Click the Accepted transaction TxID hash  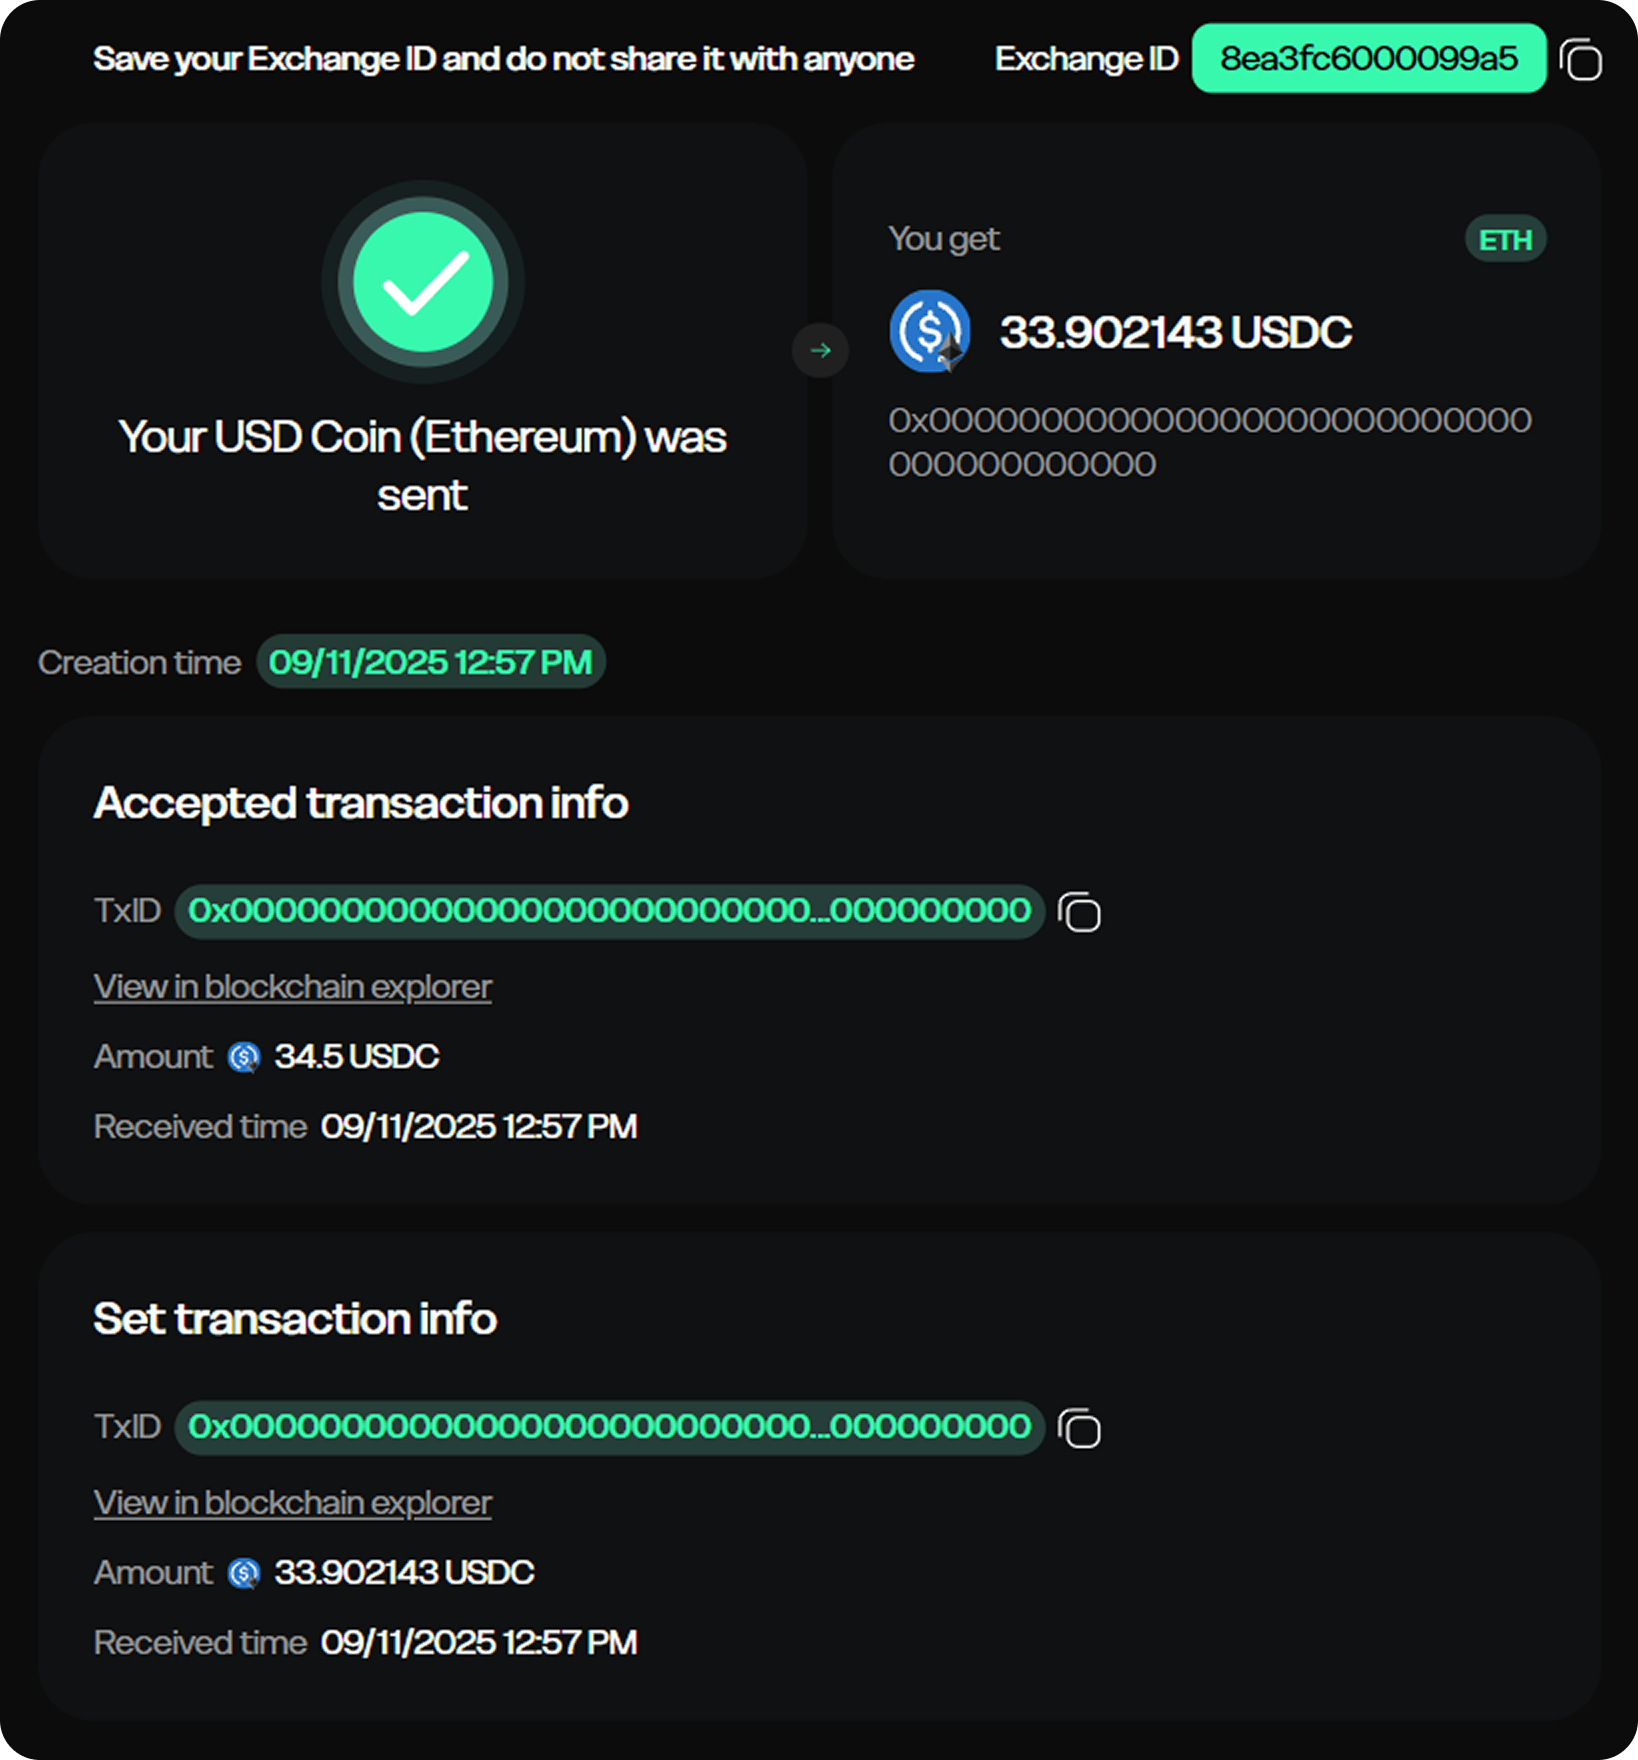(x=609, y=911)
